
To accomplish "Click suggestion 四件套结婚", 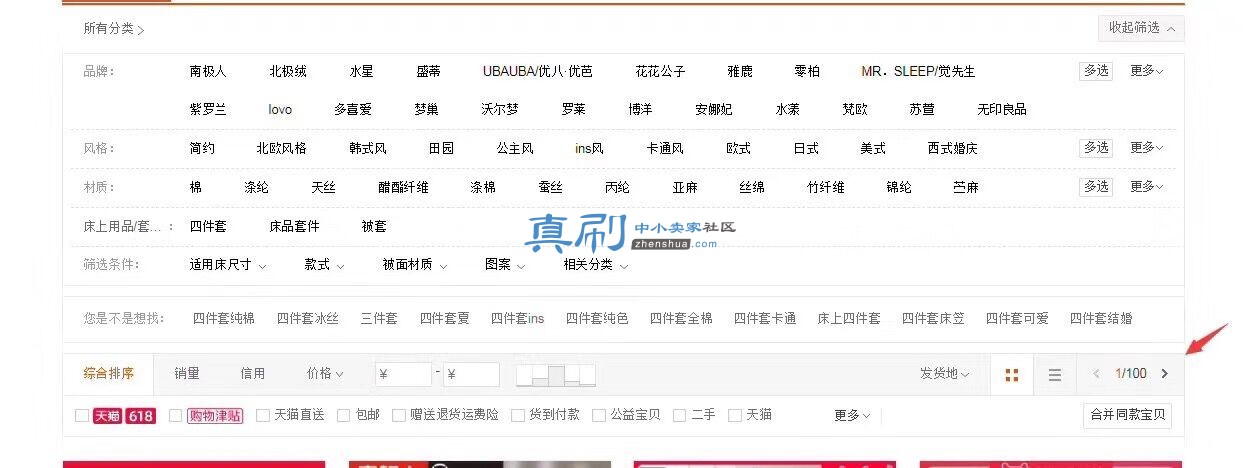I will 1101,318.
